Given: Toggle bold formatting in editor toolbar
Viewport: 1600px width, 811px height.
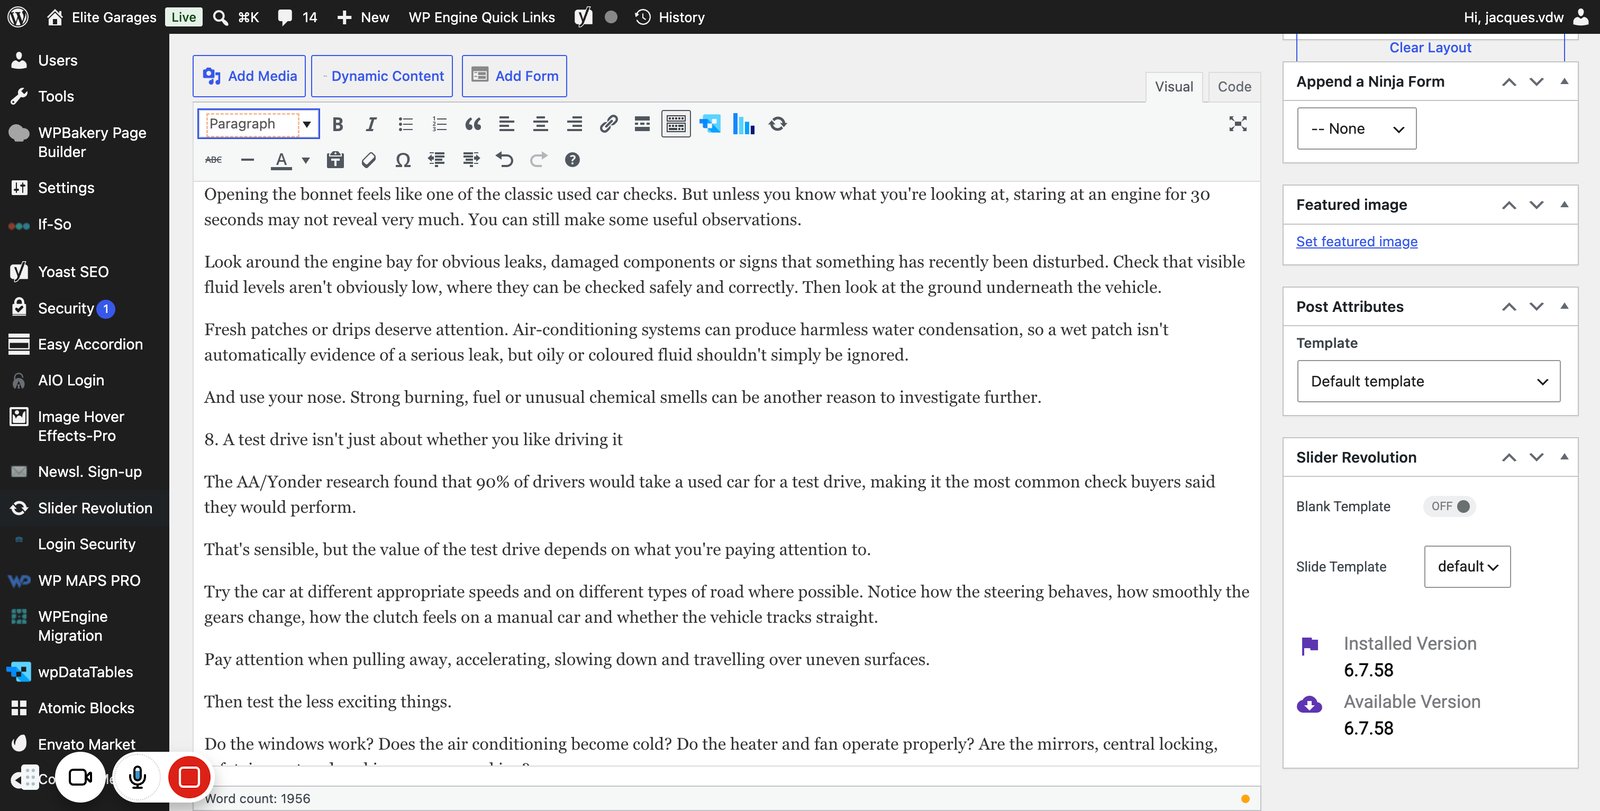Looking at the screenshot, I should pyautogui.click(x=338, y=124).
